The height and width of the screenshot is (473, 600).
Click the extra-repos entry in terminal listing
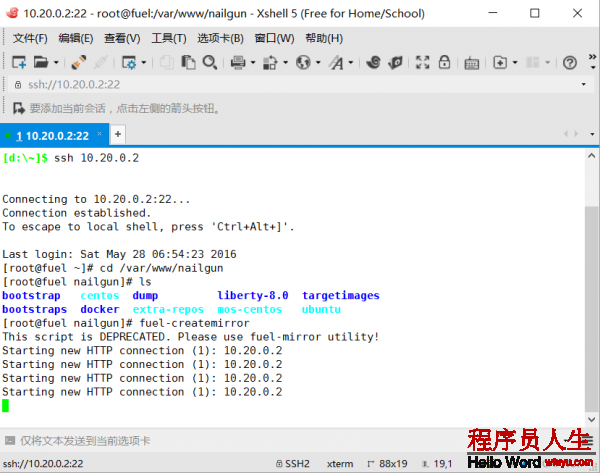(168, 309)
